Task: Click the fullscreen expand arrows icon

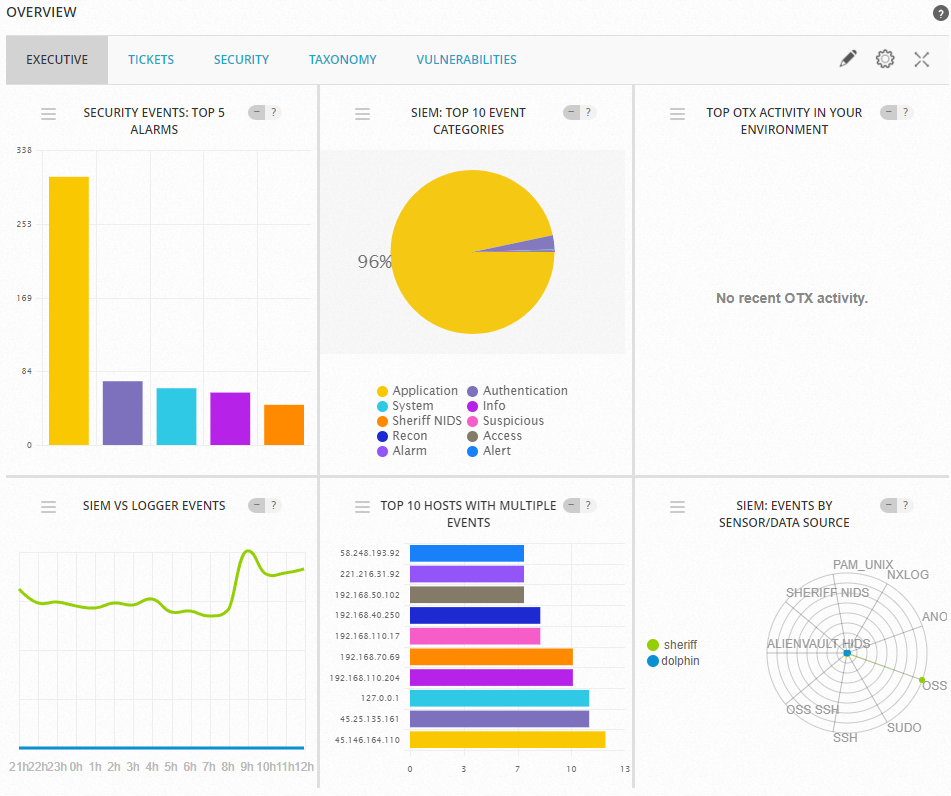Action: click(x=922, y=59)
